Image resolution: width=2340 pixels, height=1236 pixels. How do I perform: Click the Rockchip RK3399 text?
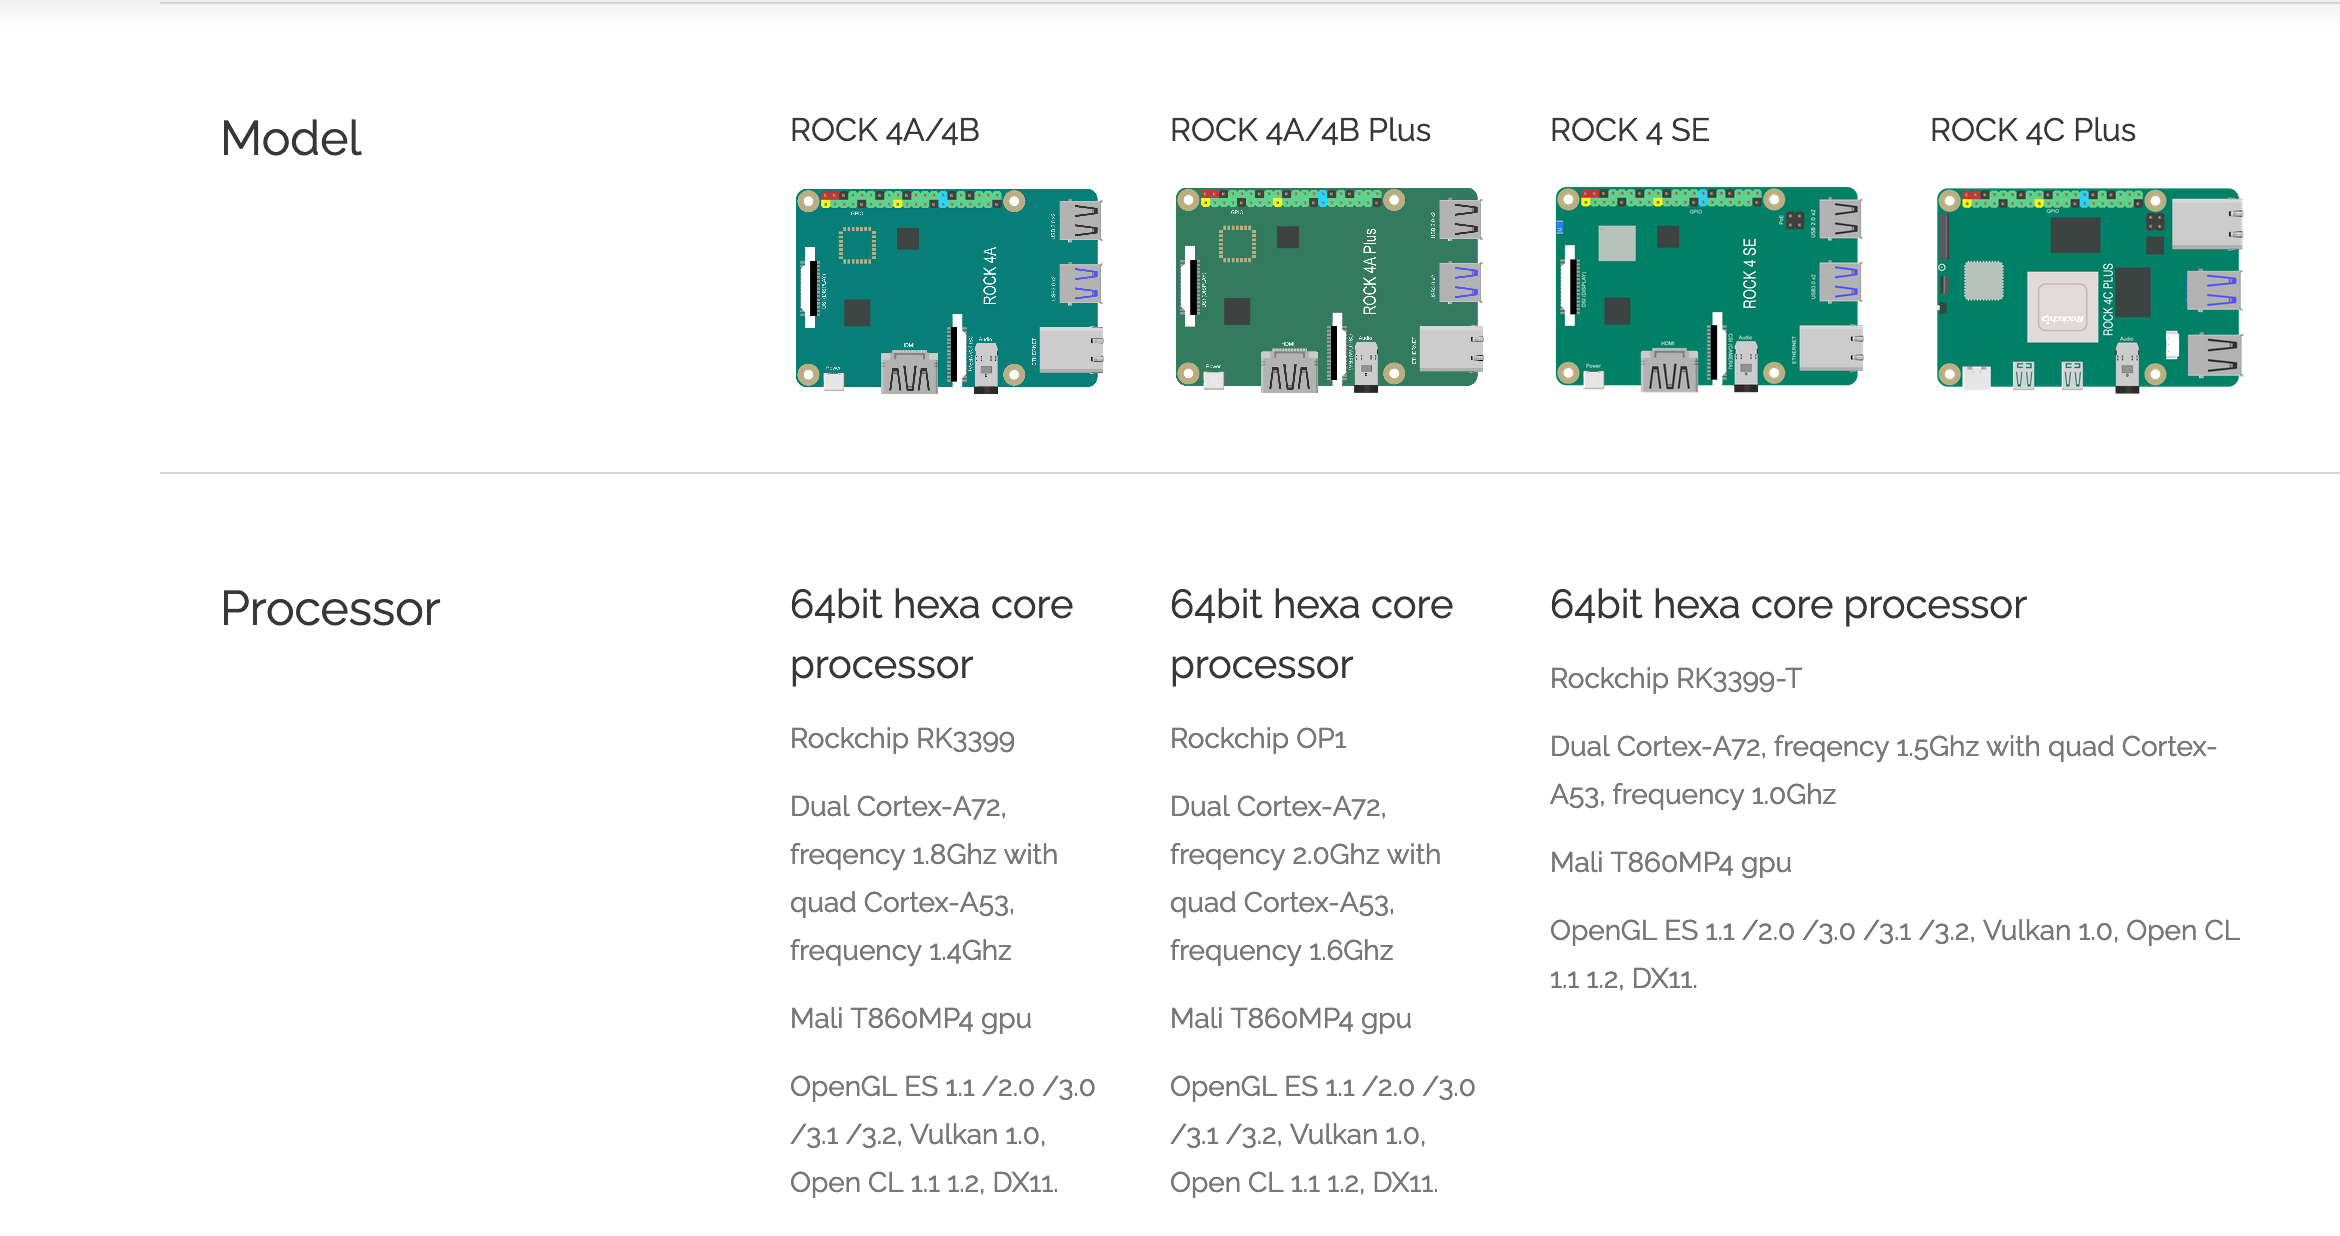[902, 739]
